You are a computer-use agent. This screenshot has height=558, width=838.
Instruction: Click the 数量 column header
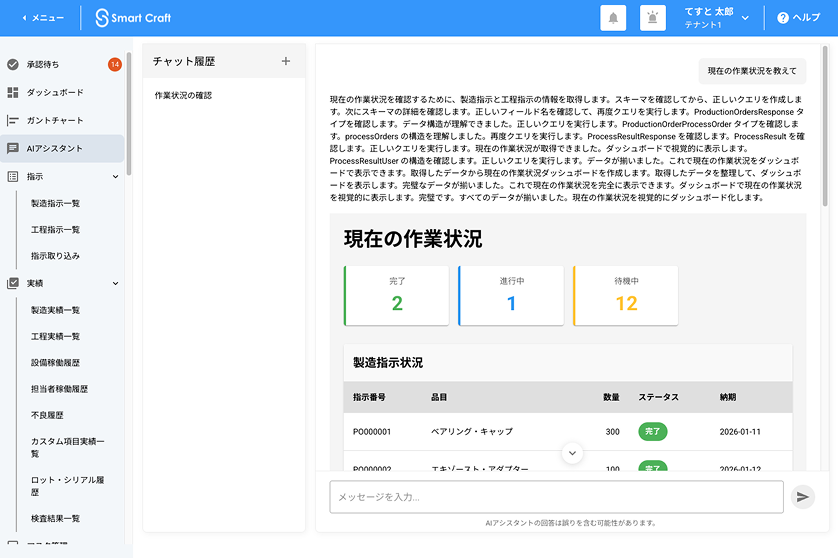click(x=611, y=397)
